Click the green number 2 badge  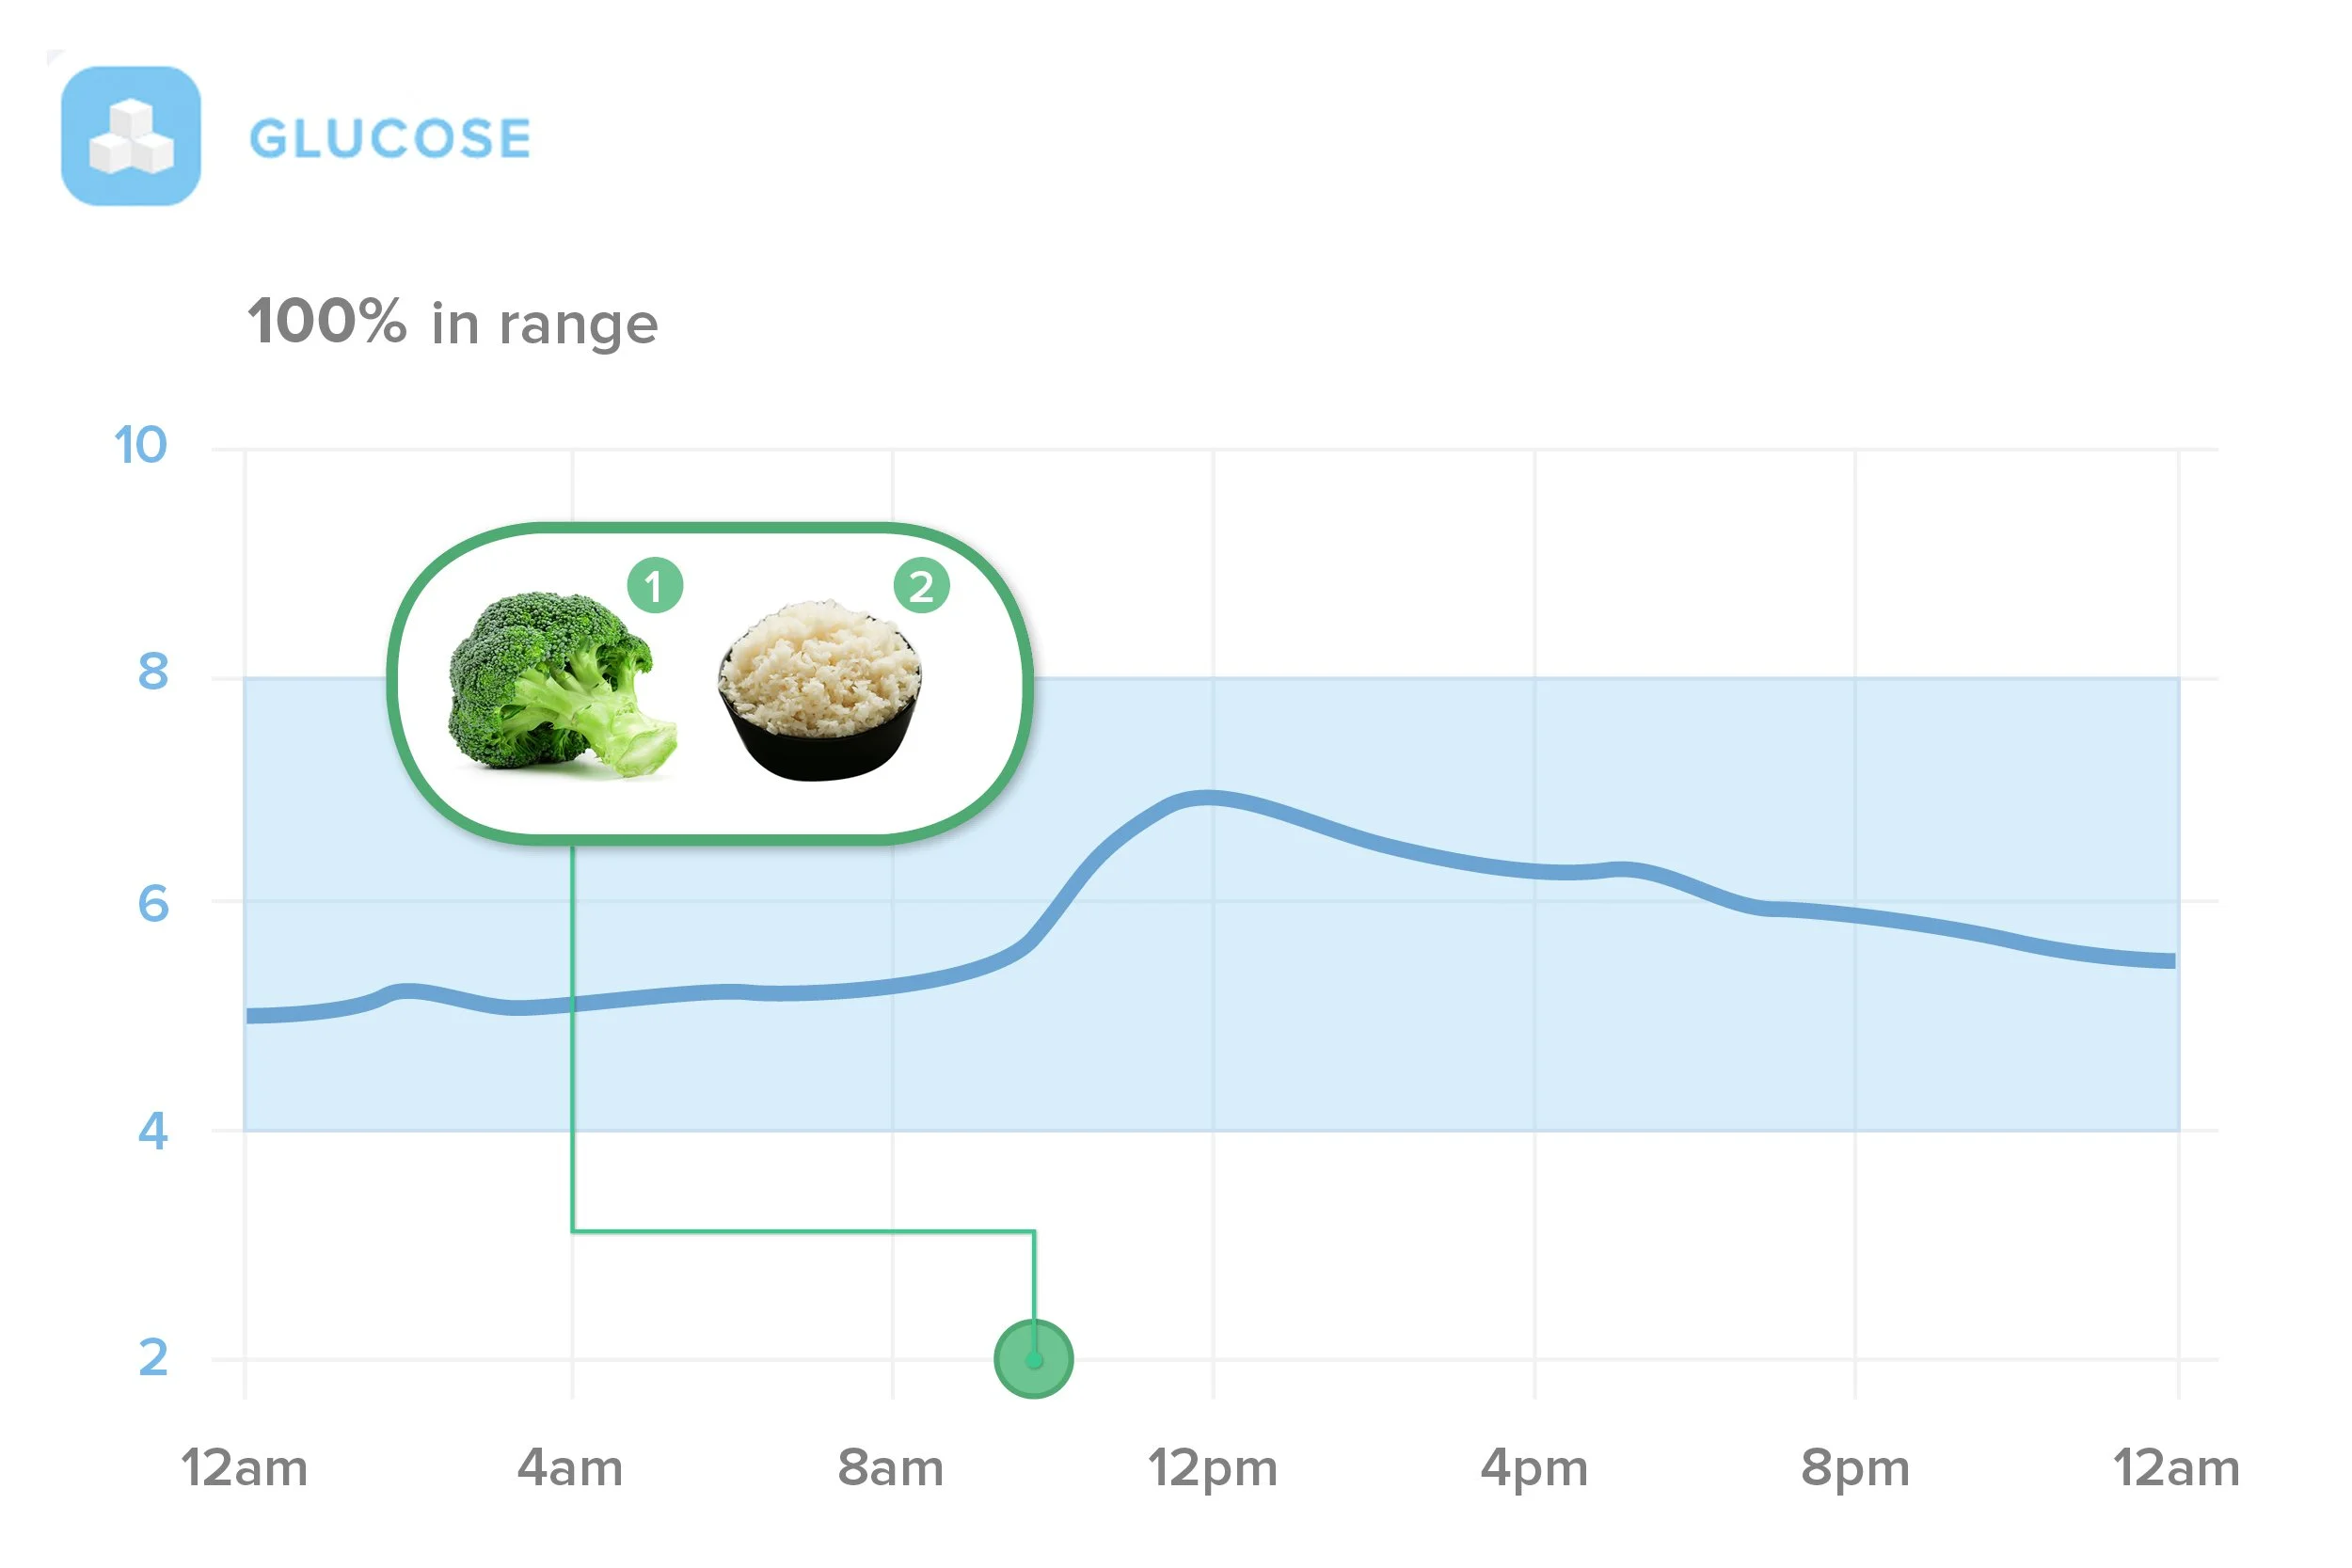pyautogui.click(x=921, y=586)
